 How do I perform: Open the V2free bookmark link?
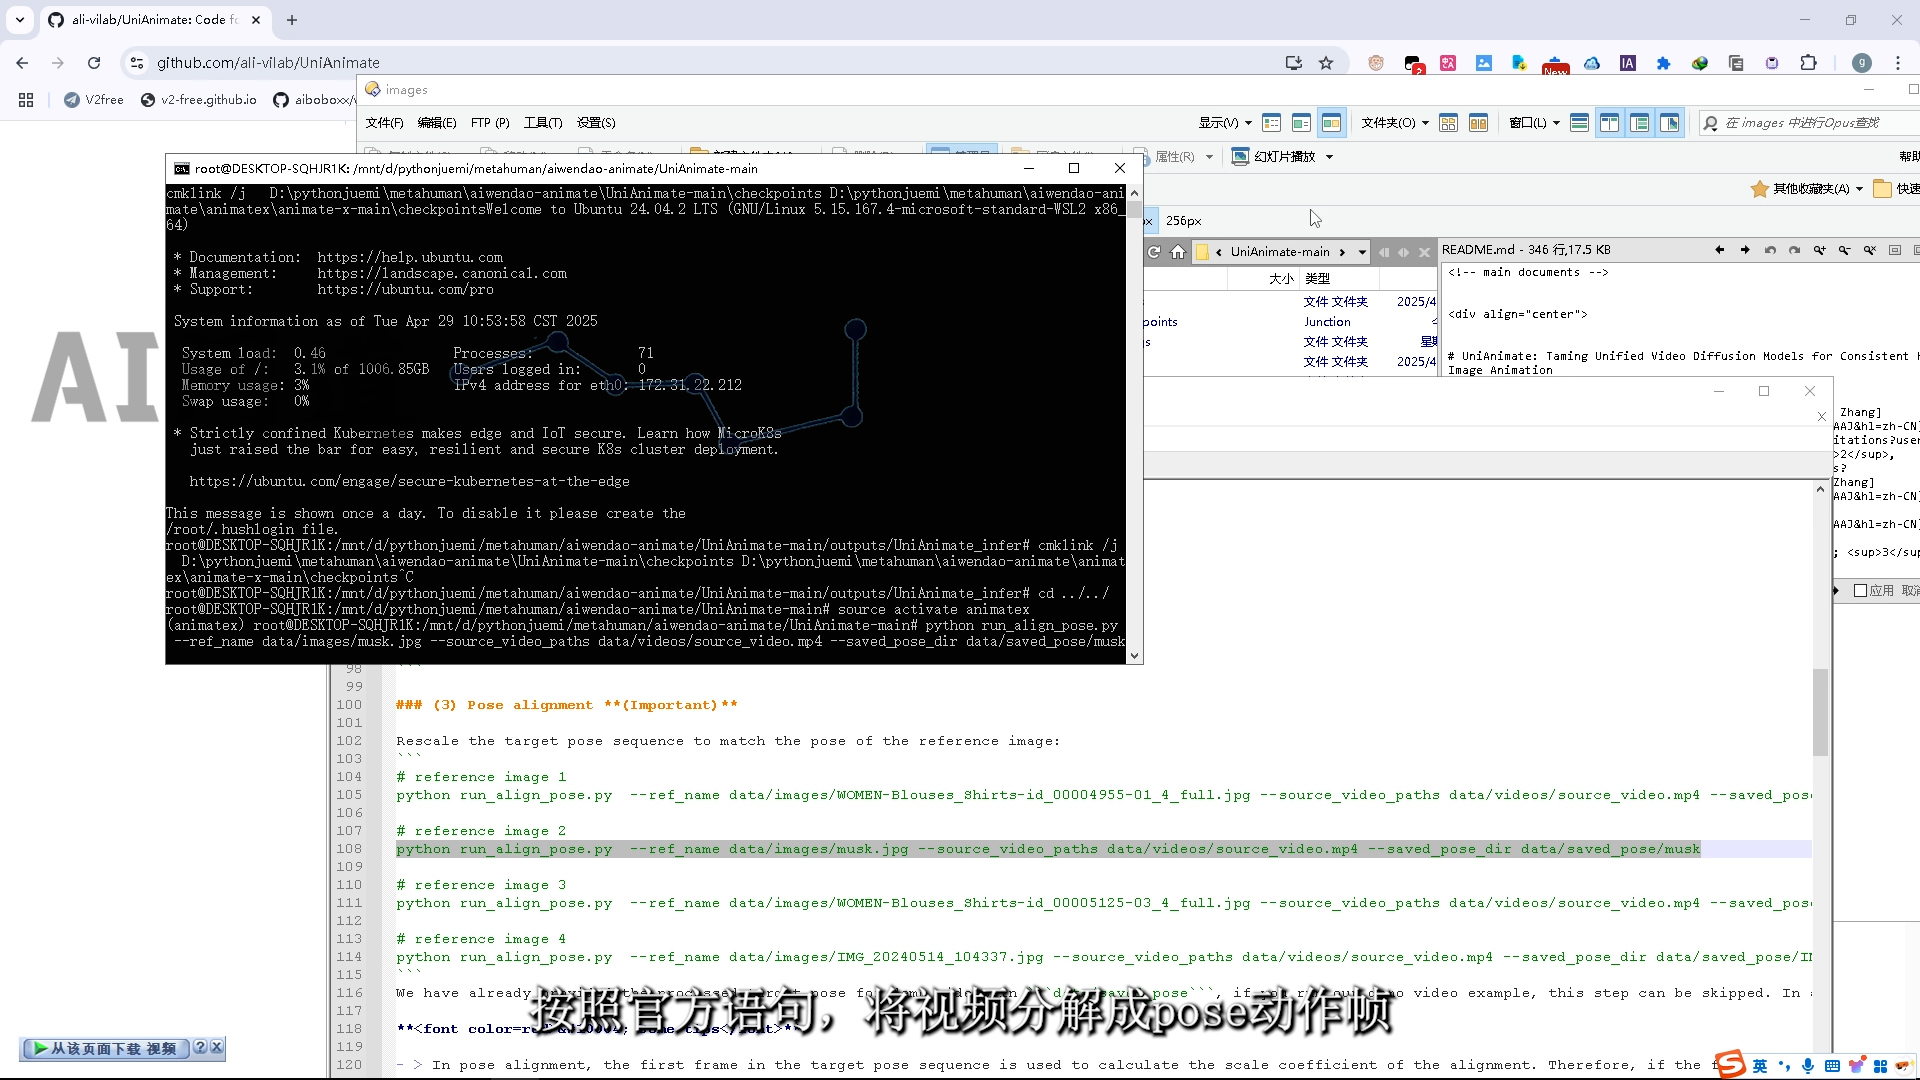click(94, 100)
